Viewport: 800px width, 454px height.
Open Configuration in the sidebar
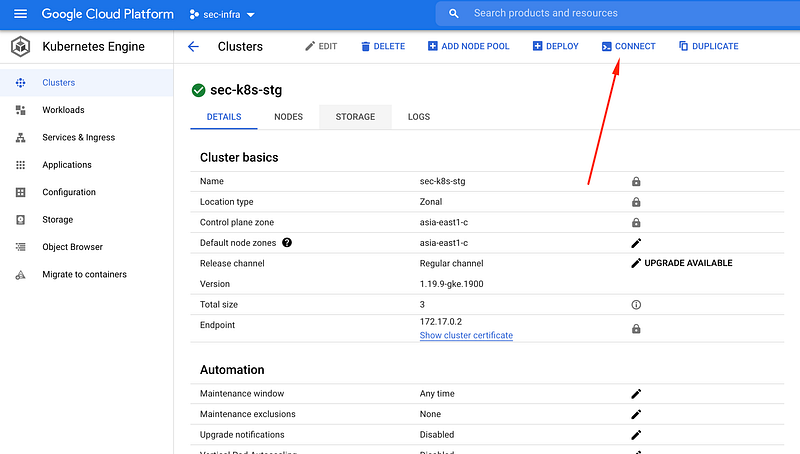87,192
